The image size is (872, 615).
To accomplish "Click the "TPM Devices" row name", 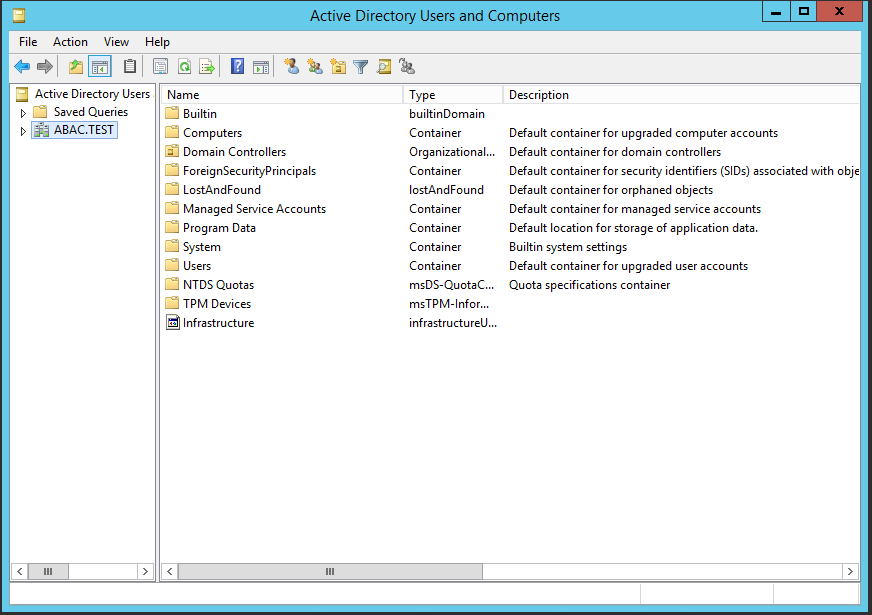I will pos(217,304).
